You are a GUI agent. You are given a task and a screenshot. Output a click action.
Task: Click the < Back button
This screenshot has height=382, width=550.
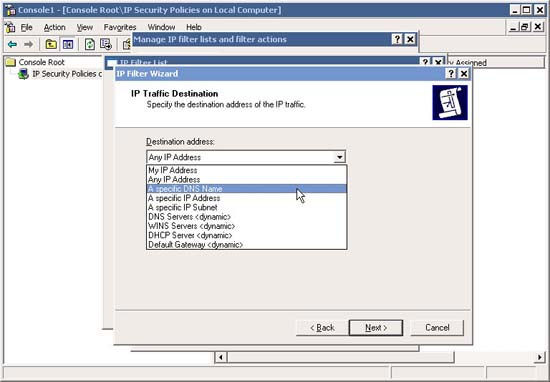pyautogui.click(x=322, y=328)
